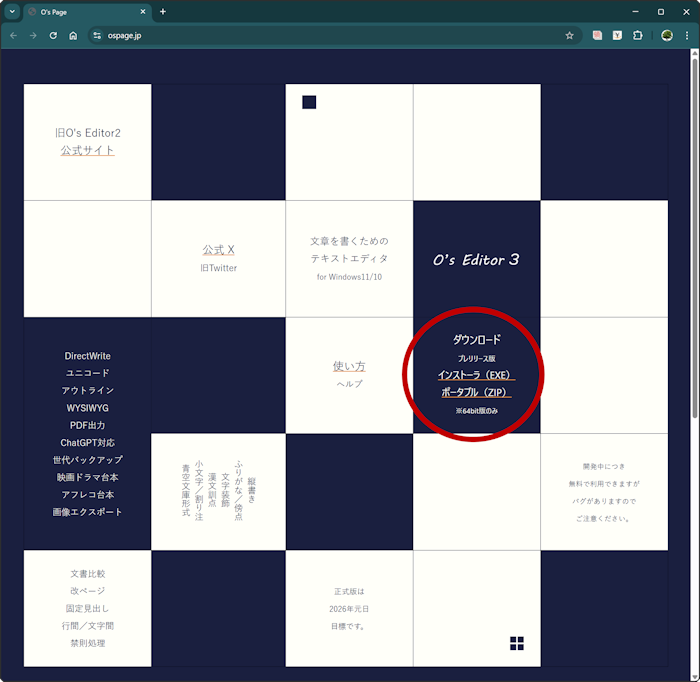Expand the tab search dropdown arrow
Image resolution: width=700 pixels, height=682 pixels.
click(x=13, y=11)
